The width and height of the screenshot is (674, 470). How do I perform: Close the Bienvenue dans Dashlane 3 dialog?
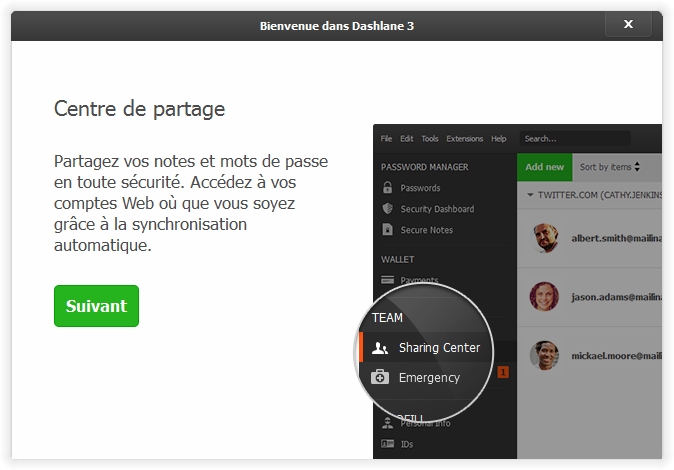point(628,24)
